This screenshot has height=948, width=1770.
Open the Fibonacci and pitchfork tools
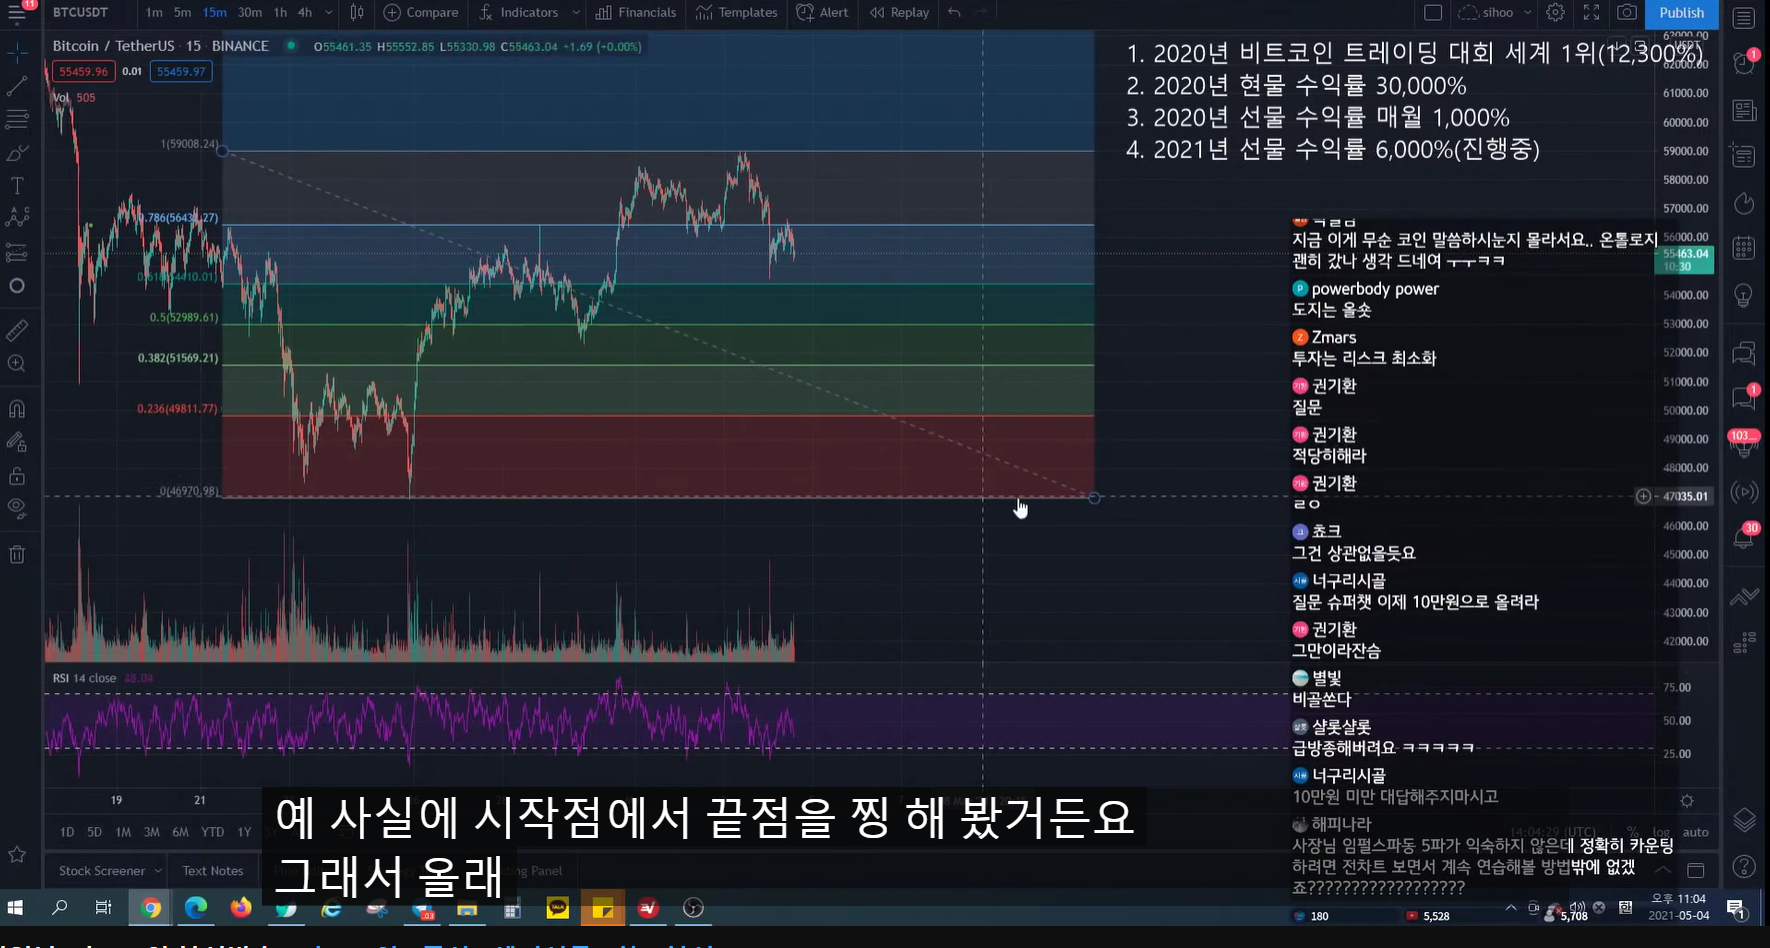[17, 119]
